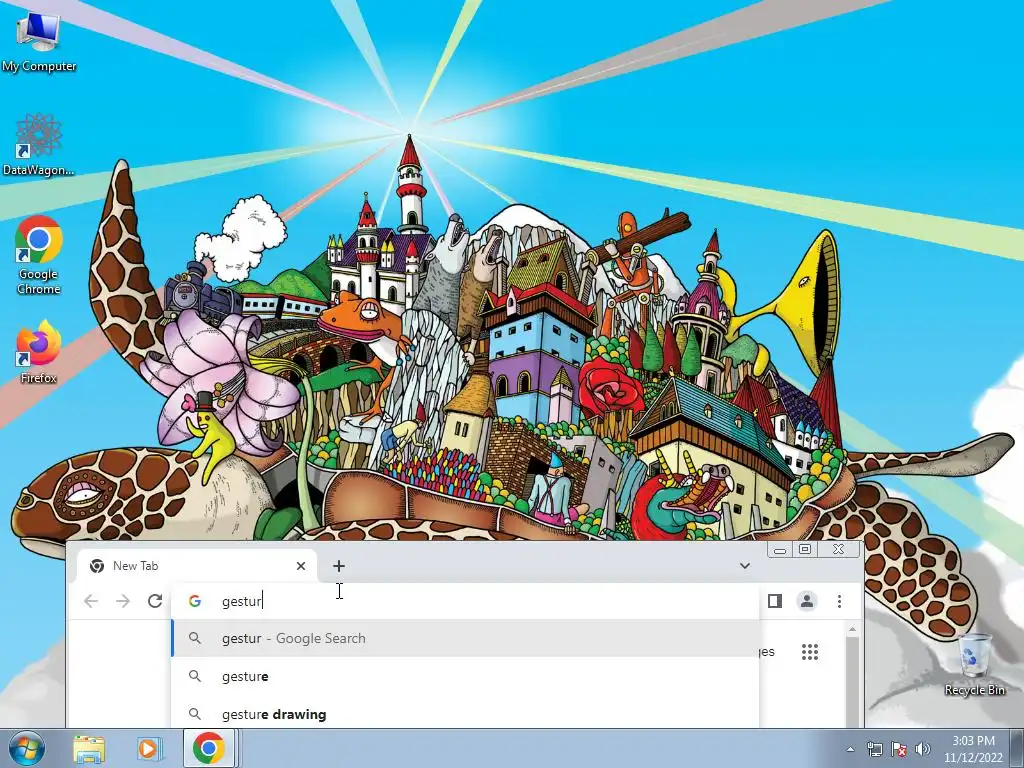Image resolution: width=1024 pixels, height=768 pixels.
Task: Open Windows Explorer from taskbar
Action: pyautogui.click(x=89, y=748)
